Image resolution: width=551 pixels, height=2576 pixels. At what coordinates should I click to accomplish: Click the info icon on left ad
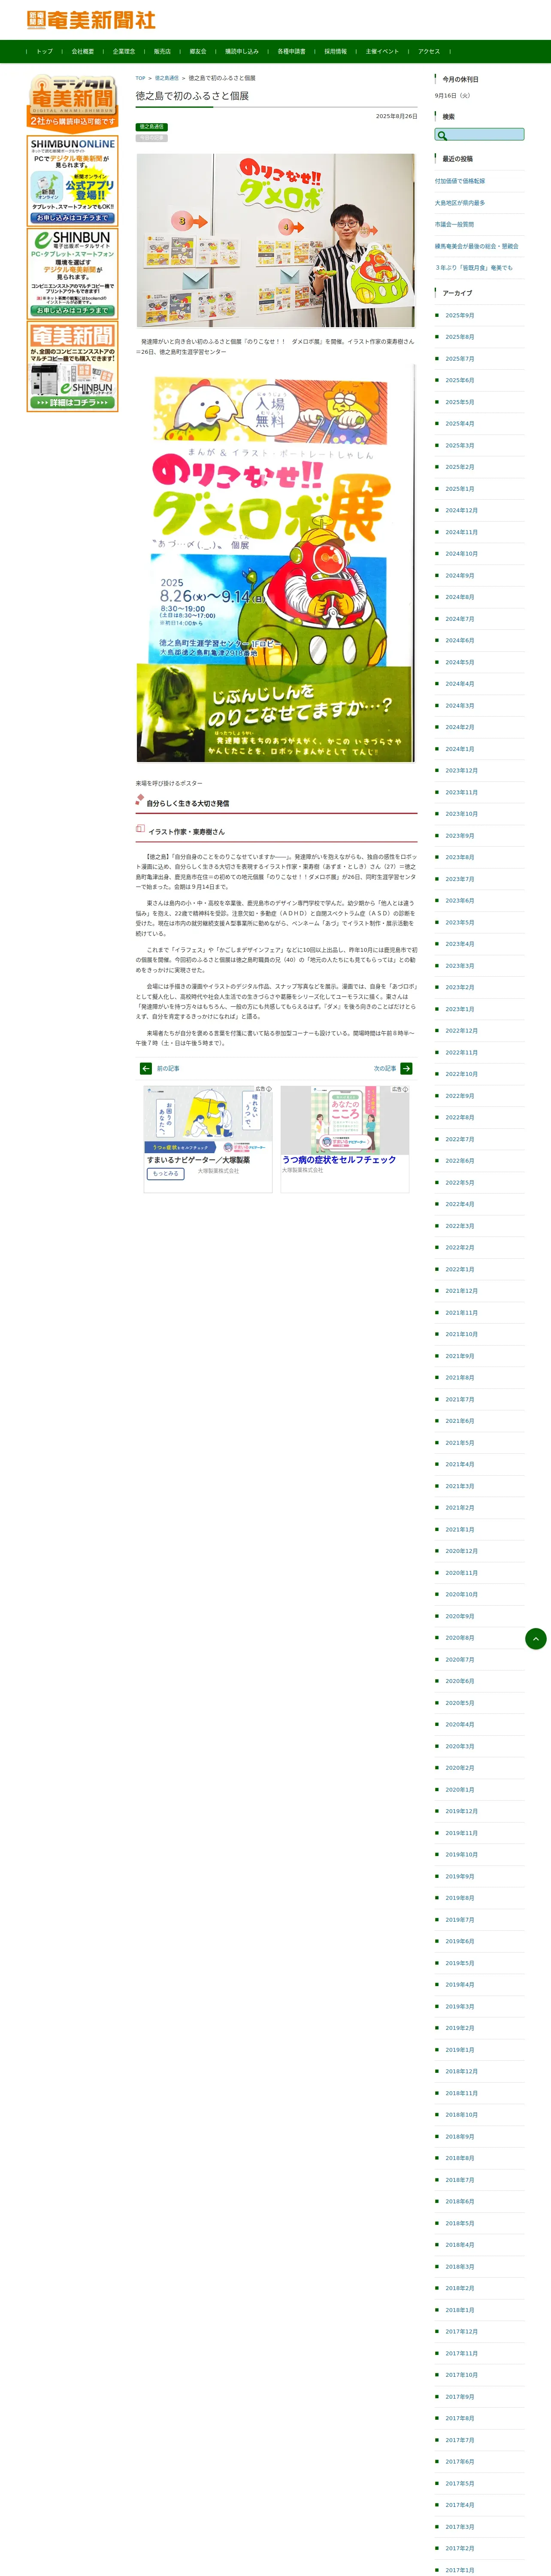tap(269, 1089)
